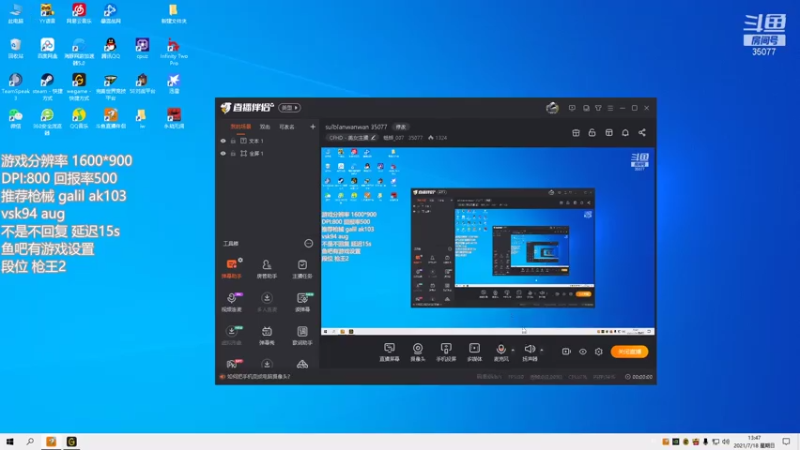Click the gift box icon above preview

click(576, 133)
